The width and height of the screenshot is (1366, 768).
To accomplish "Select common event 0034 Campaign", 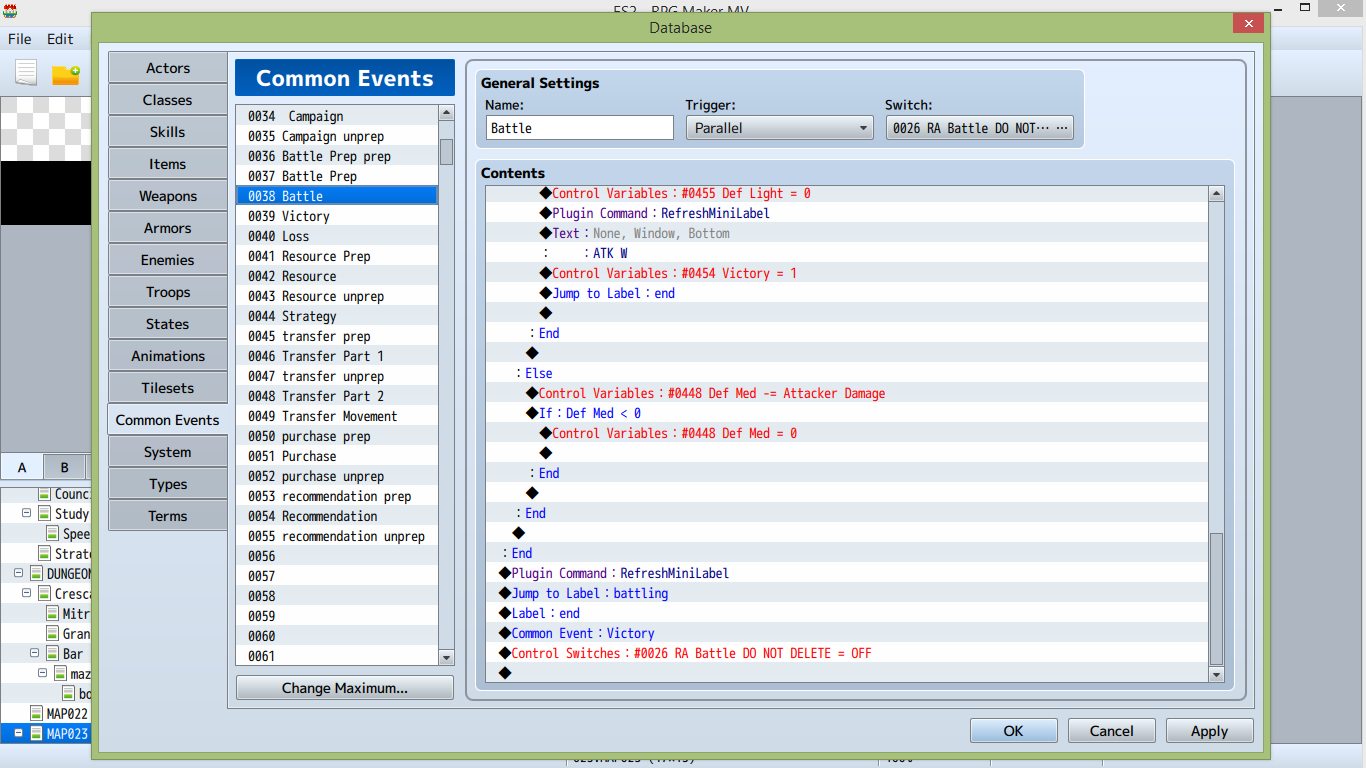I will (337, 116).
